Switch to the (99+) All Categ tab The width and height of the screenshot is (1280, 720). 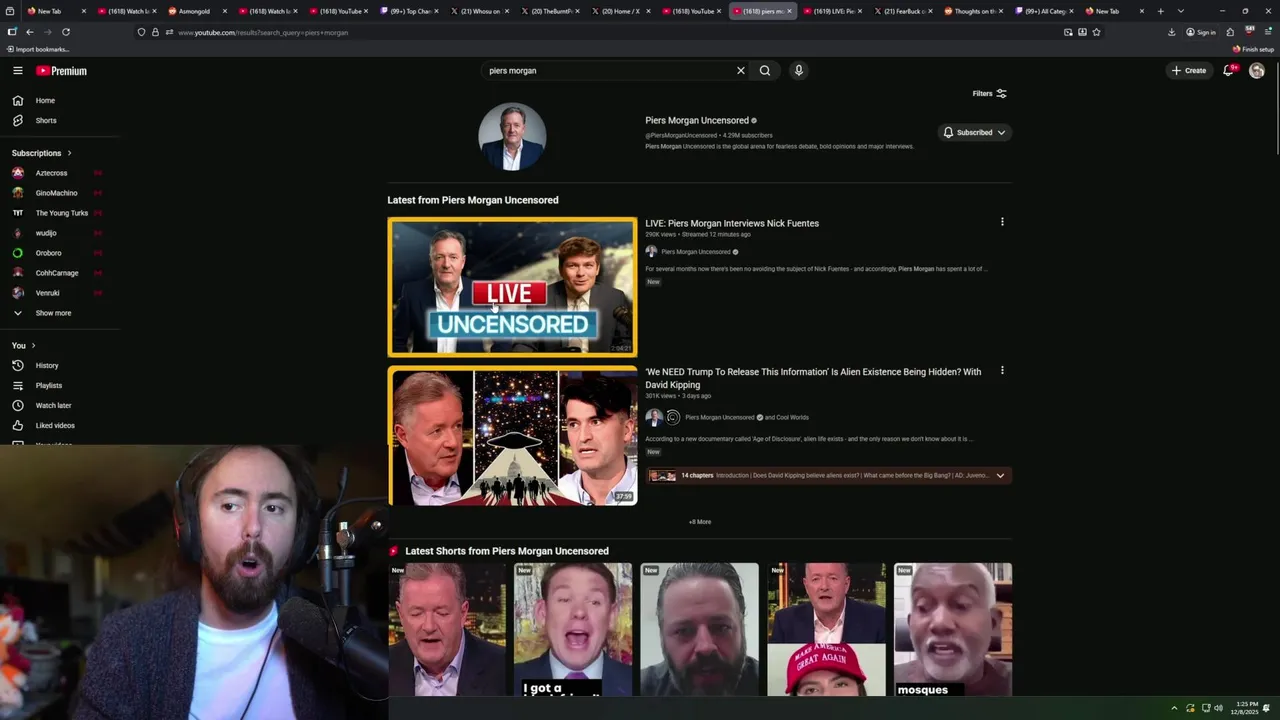(1043, 11)
